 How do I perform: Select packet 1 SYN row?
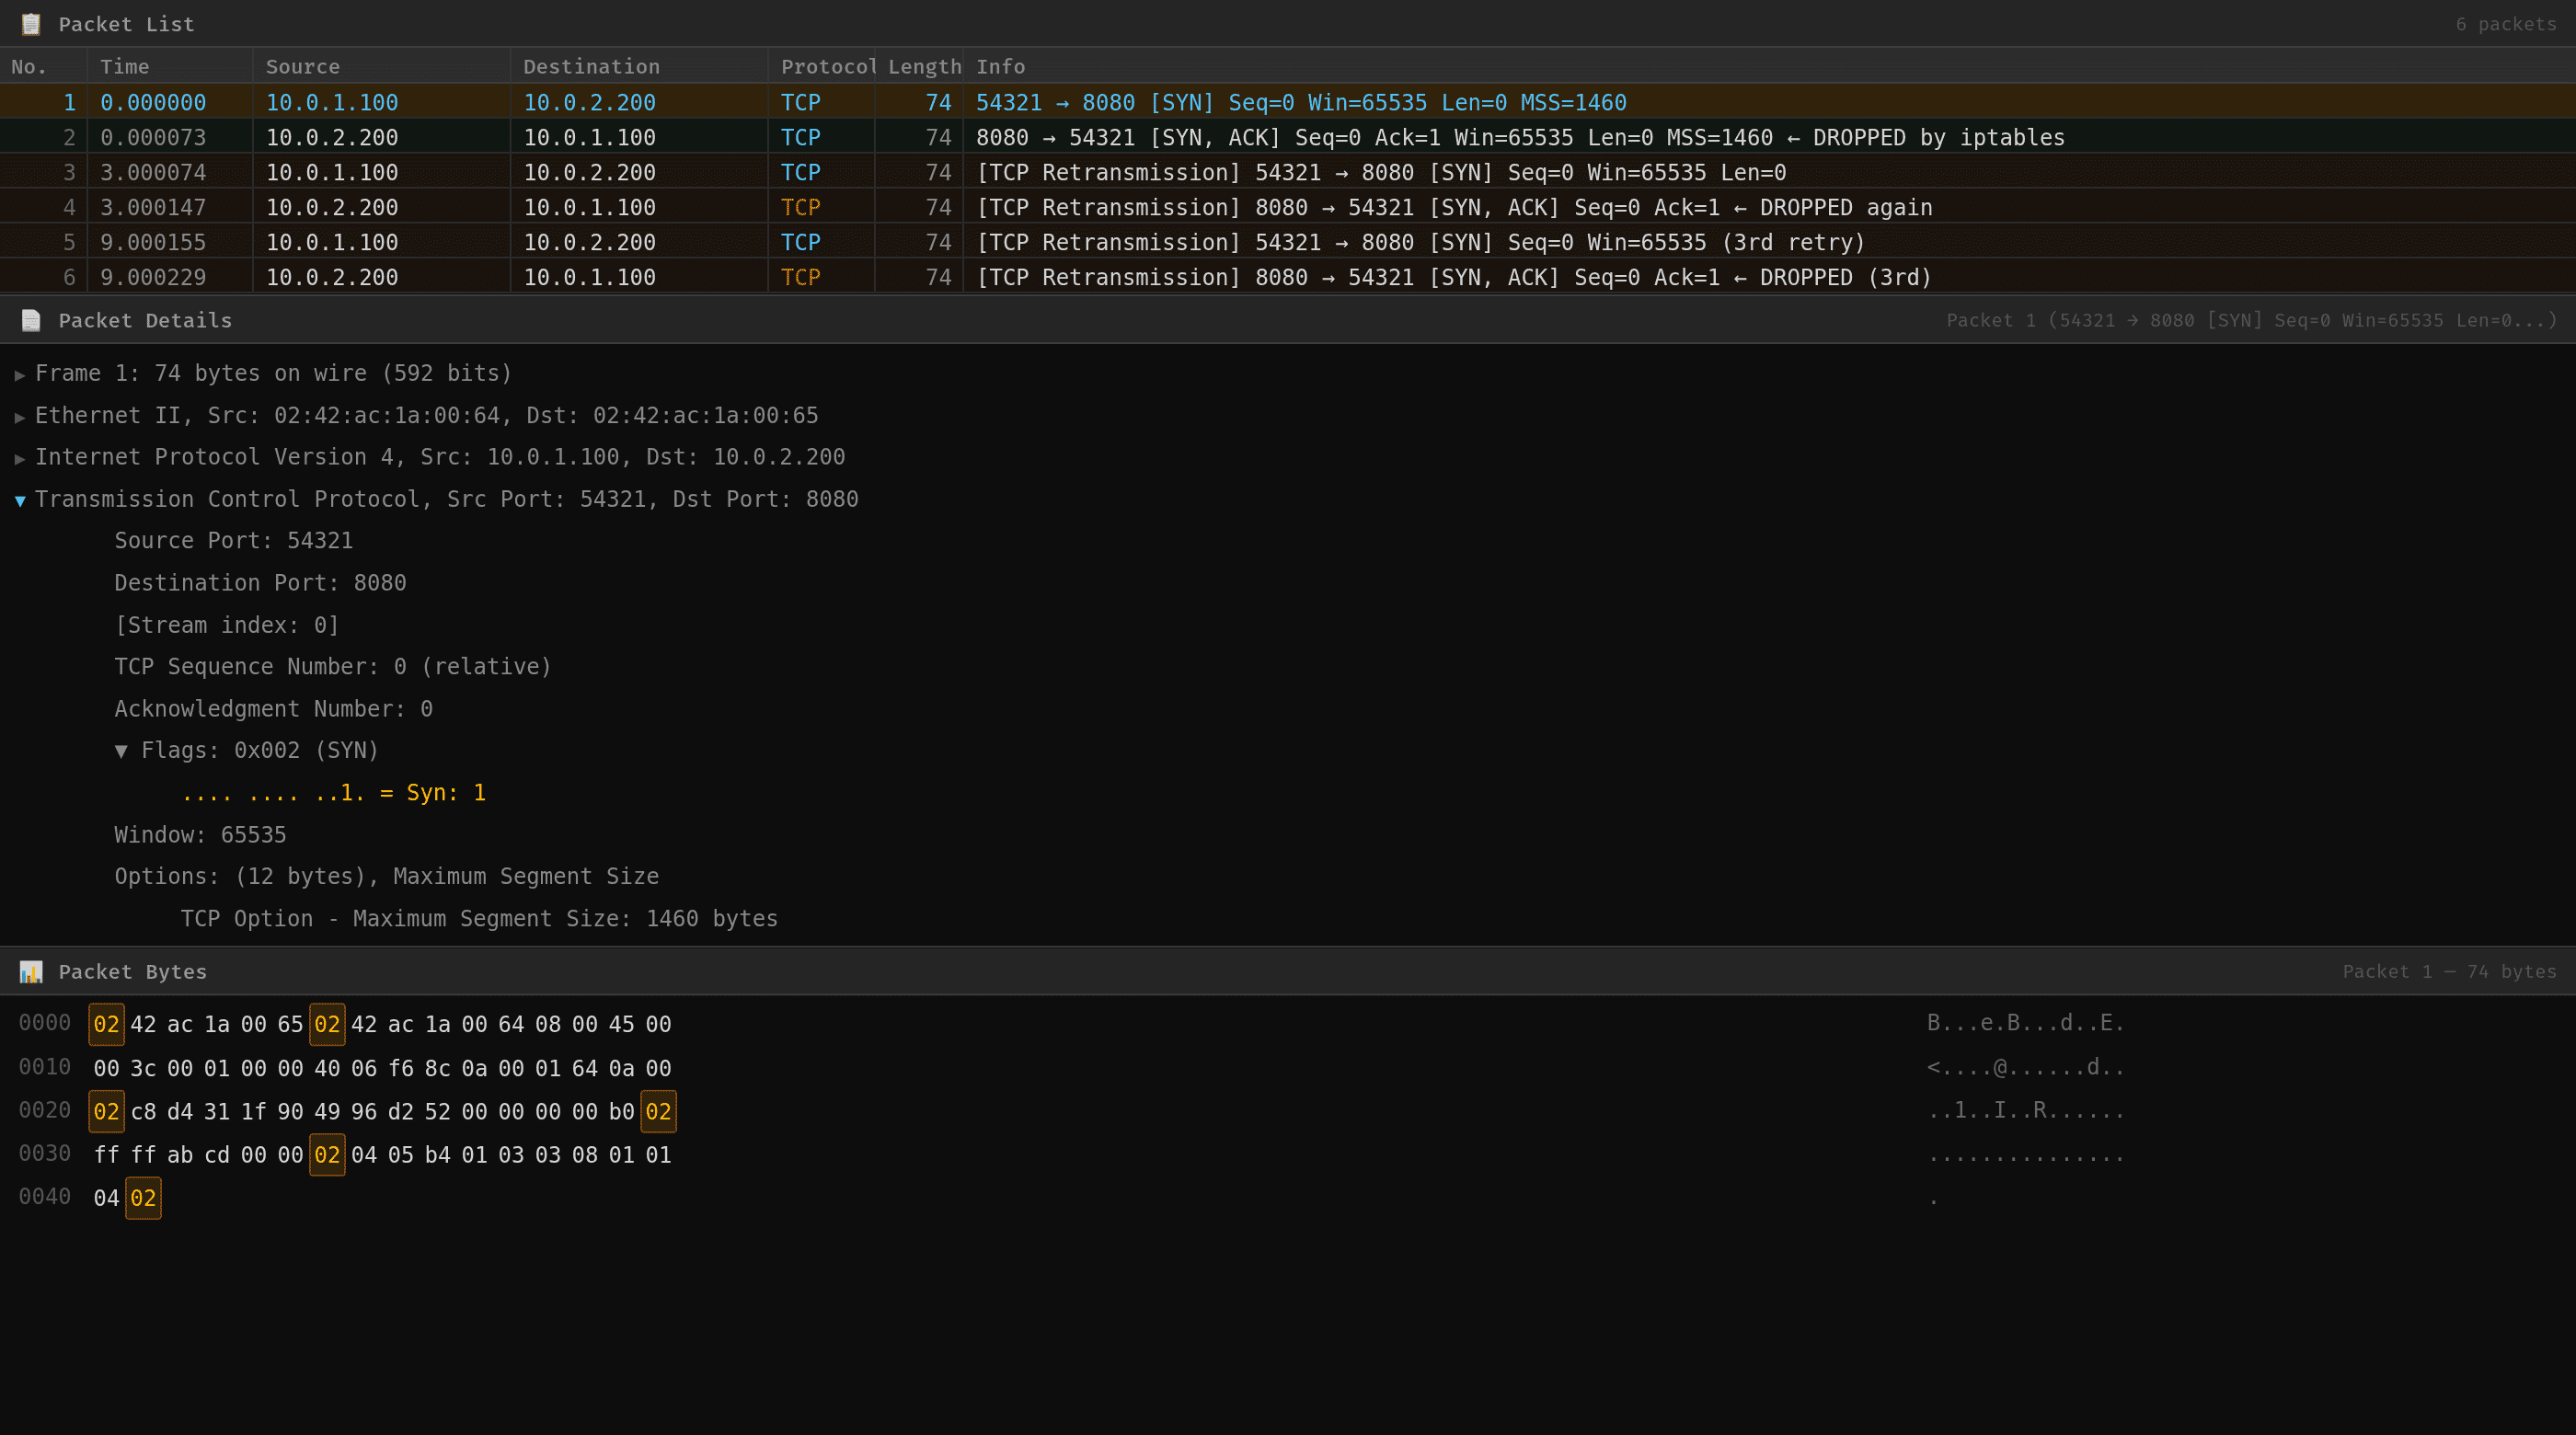[1288, 102]
